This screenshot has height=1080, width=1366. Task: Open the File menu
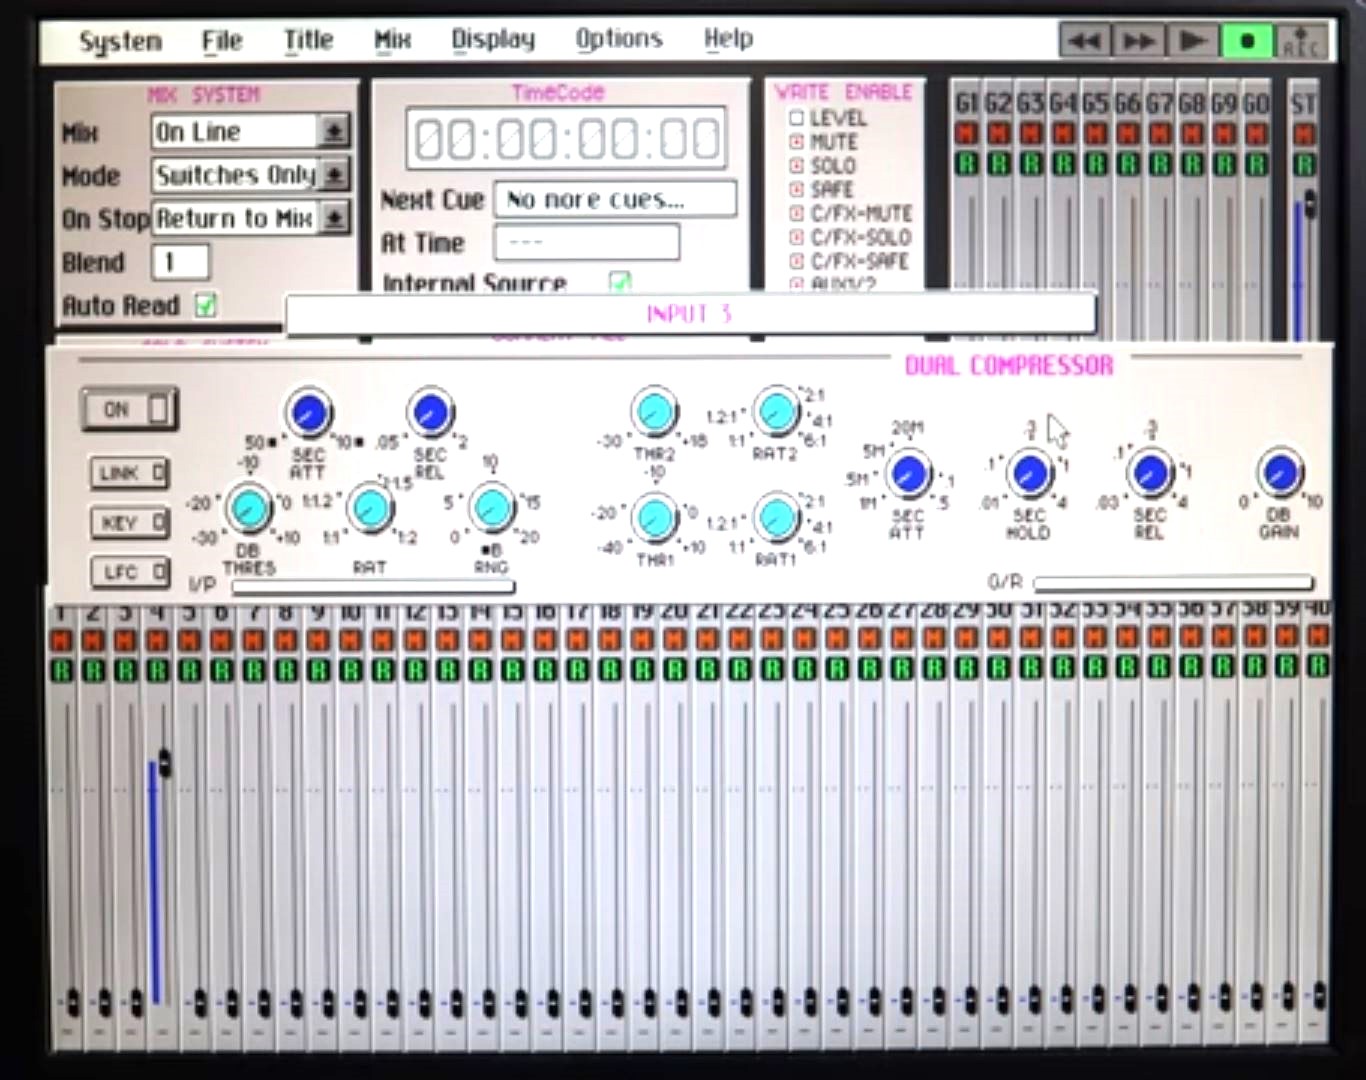(x=221, y=40)
